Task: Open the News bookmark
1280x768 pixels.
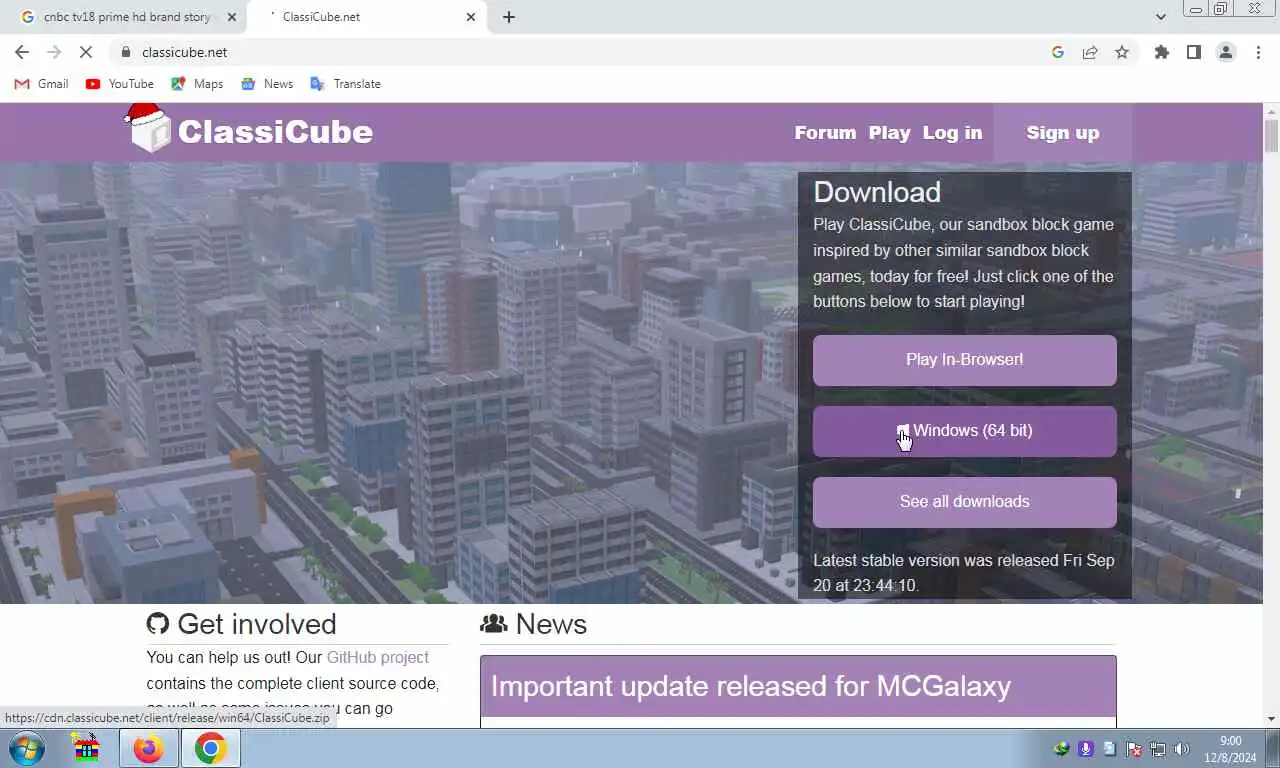Action: coord(267,84)
